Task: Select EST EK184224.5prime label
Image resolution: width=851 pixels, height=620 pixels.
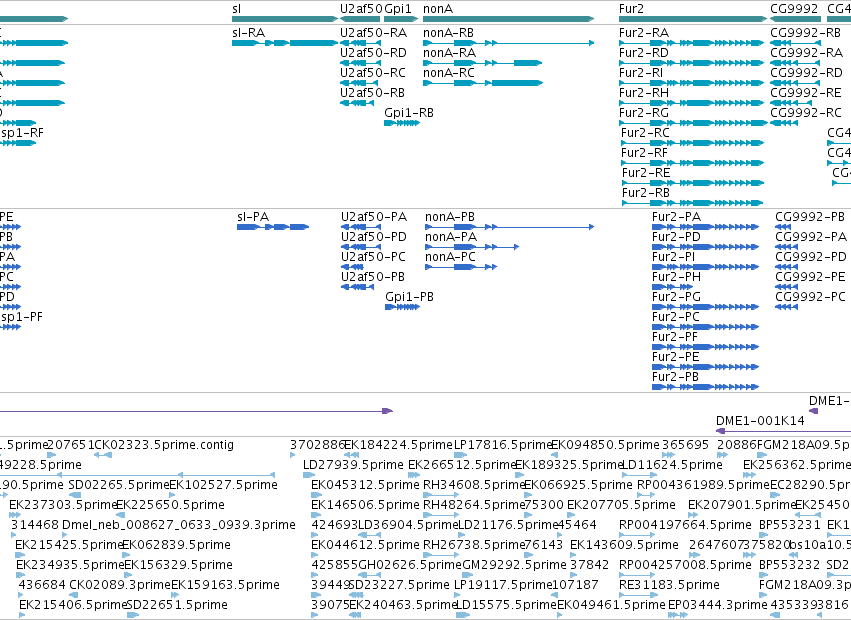Action: tap(398, 445)
